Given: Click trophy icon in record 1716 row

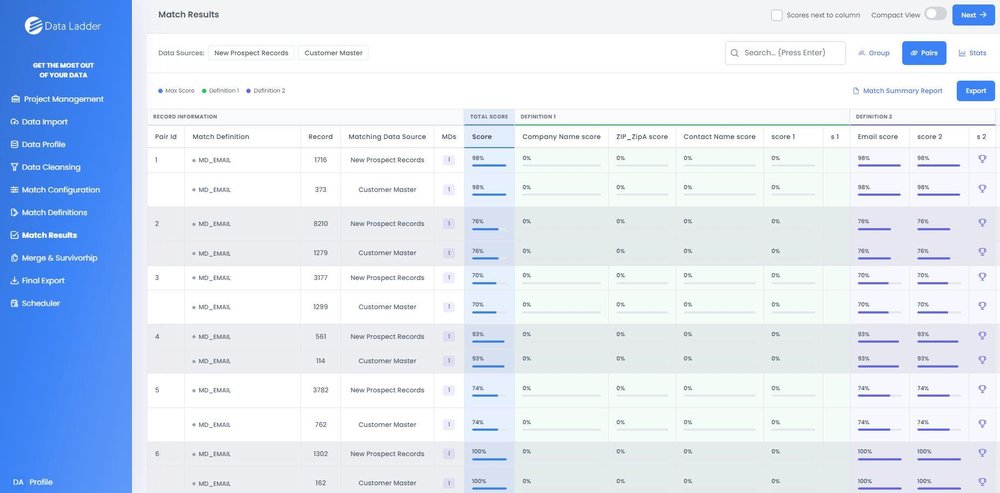Looking at the screenshot, I should click(x=982, y=159).
